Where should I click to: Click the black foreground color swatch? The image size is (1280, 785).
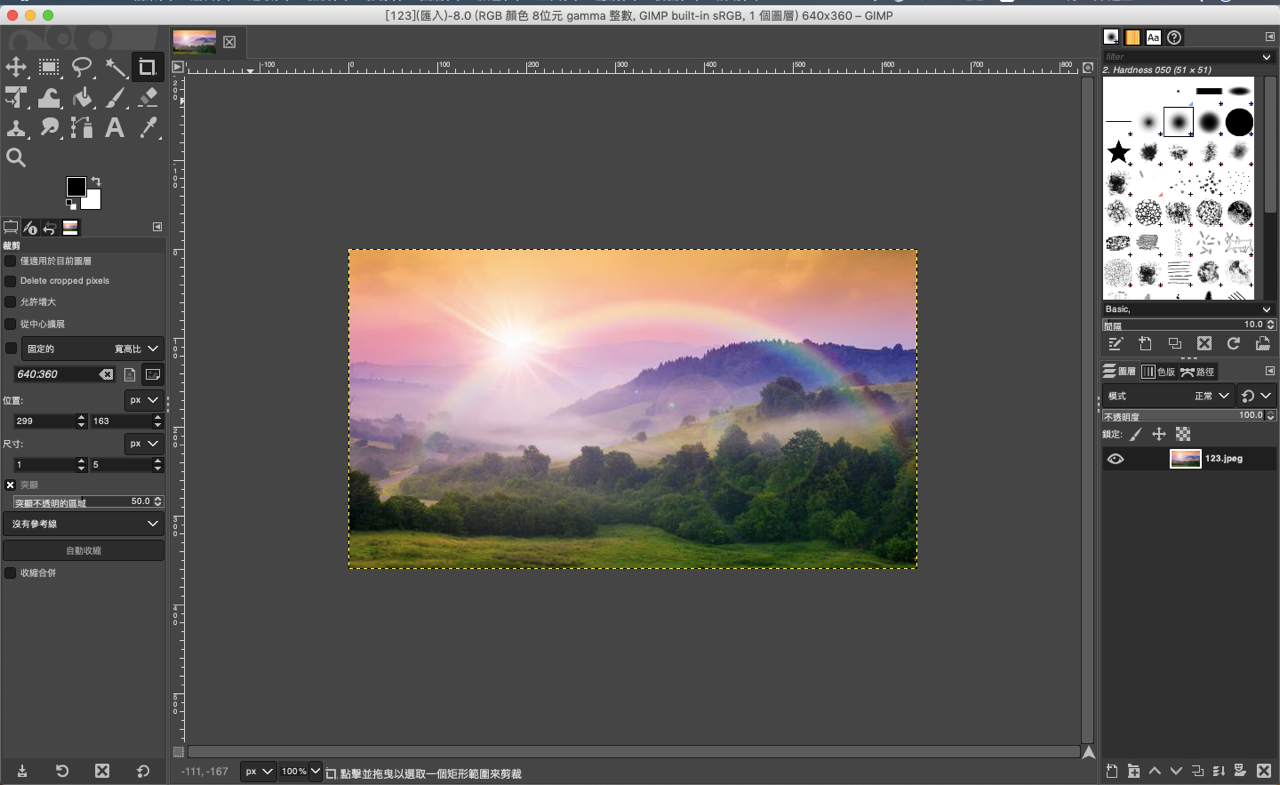tap(76, 187)
